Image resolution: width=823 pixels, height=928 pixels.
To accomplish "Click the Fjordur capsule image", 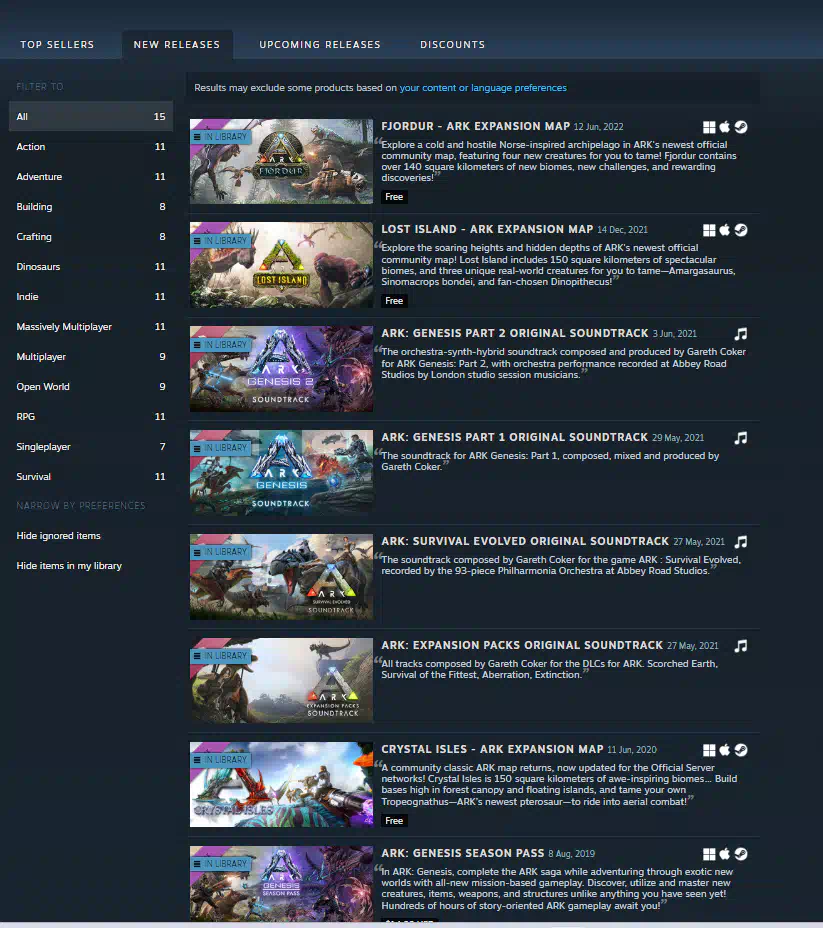I will [282, 162].
